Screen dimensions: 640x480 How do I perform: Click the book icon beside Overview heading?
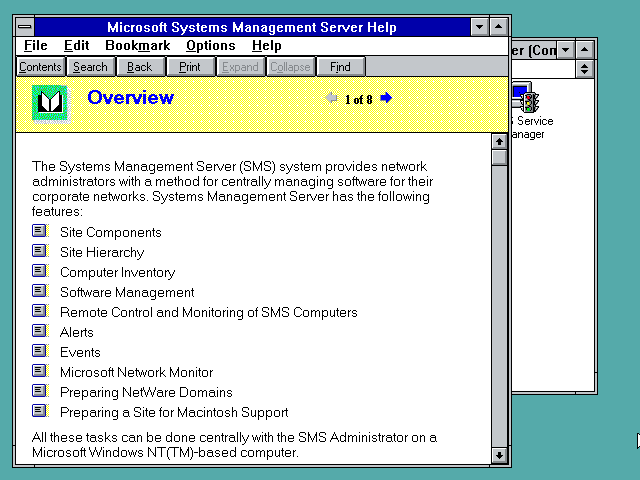(x=50, y=102)
